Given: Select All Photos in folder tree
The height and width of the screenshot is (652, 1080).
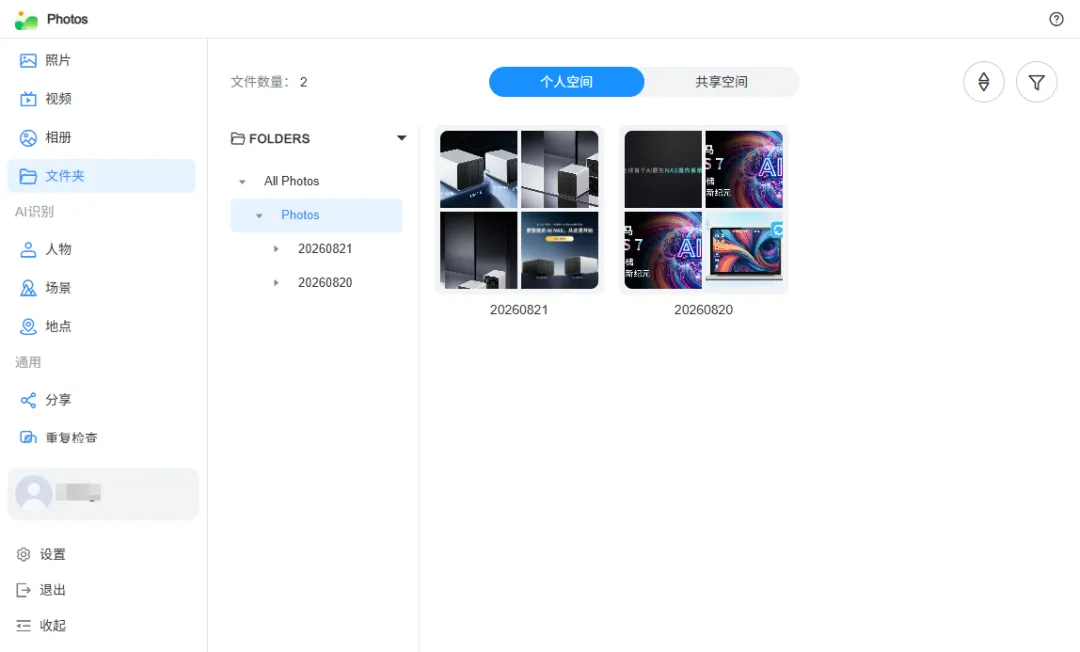Looking at the screenshot, I should [x=291, y=181].
